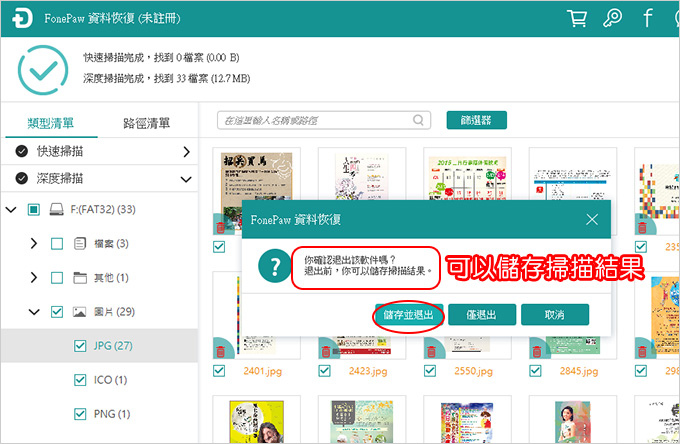Uncheck the 2845.jpg file checkbox
This screenshot has height=444, width=680.
535,371
